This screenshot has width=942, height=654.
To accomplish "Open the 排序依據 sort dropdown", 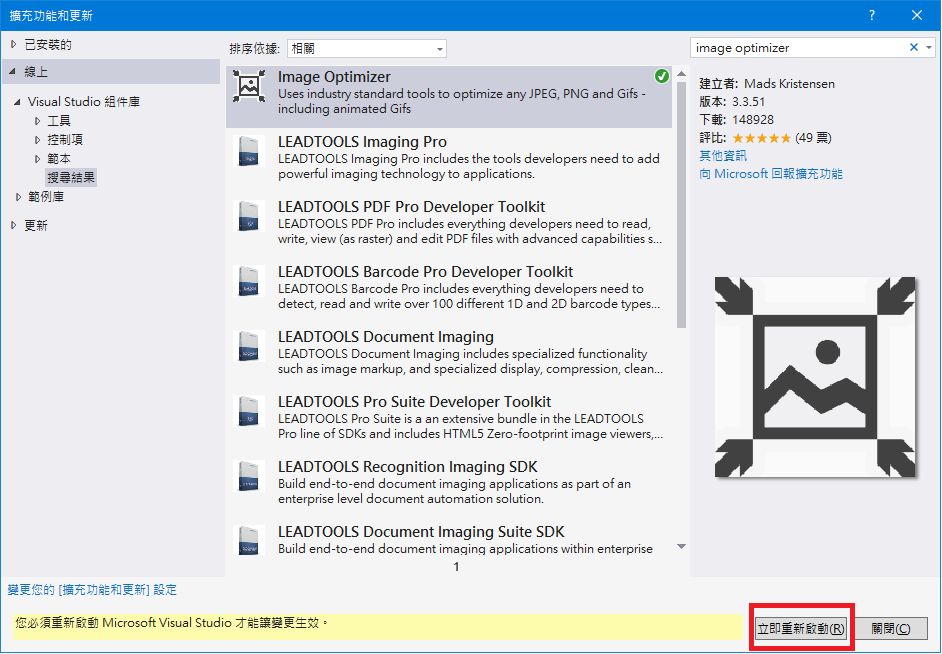I will pos(367,49).
